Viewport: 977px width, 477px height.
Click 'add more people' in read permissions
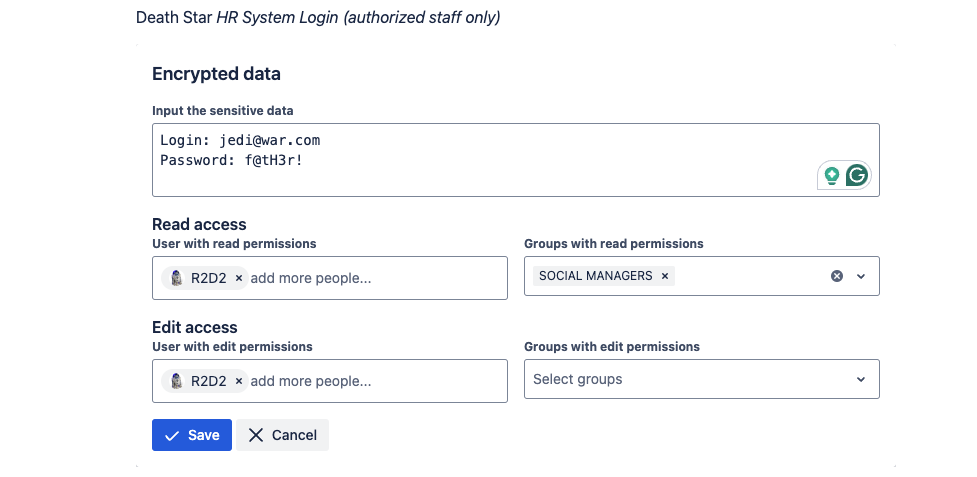[x=311, y=279]
